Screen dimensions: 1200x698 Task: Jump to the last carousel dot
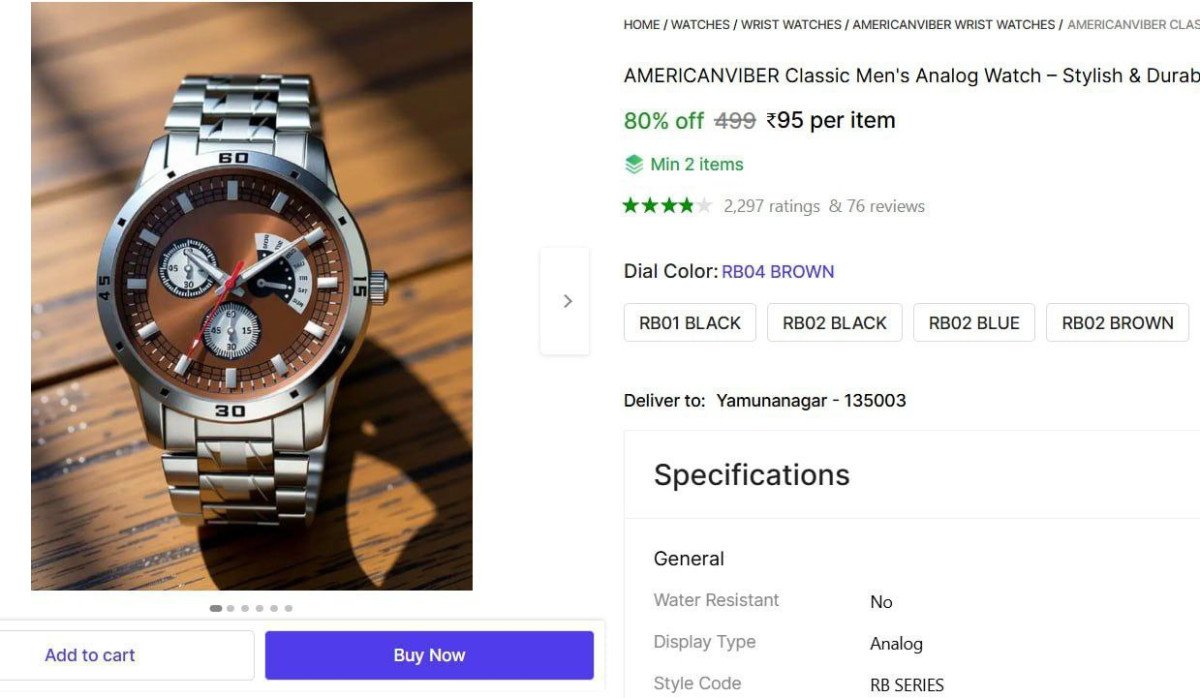[289, 608]
